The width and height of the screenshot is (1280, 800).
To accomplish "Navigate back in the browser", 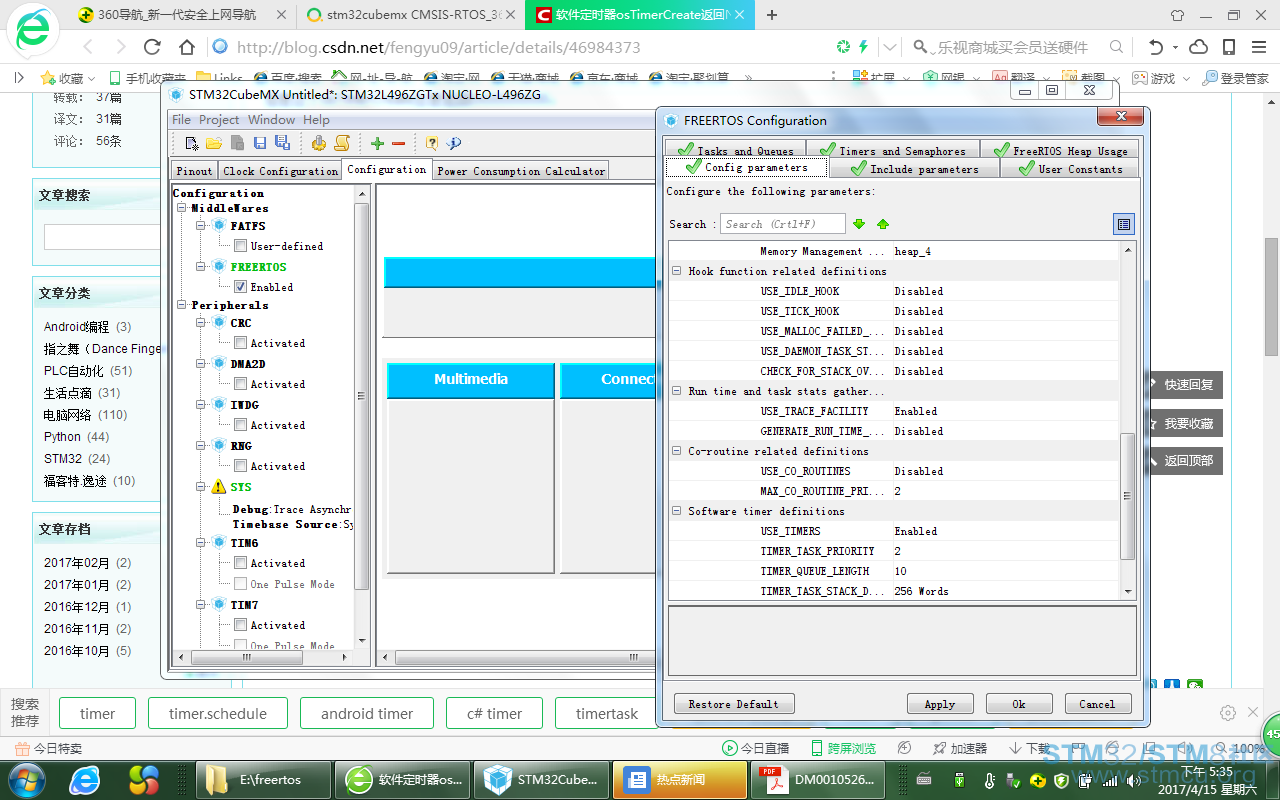I will [x=88, y=47].
